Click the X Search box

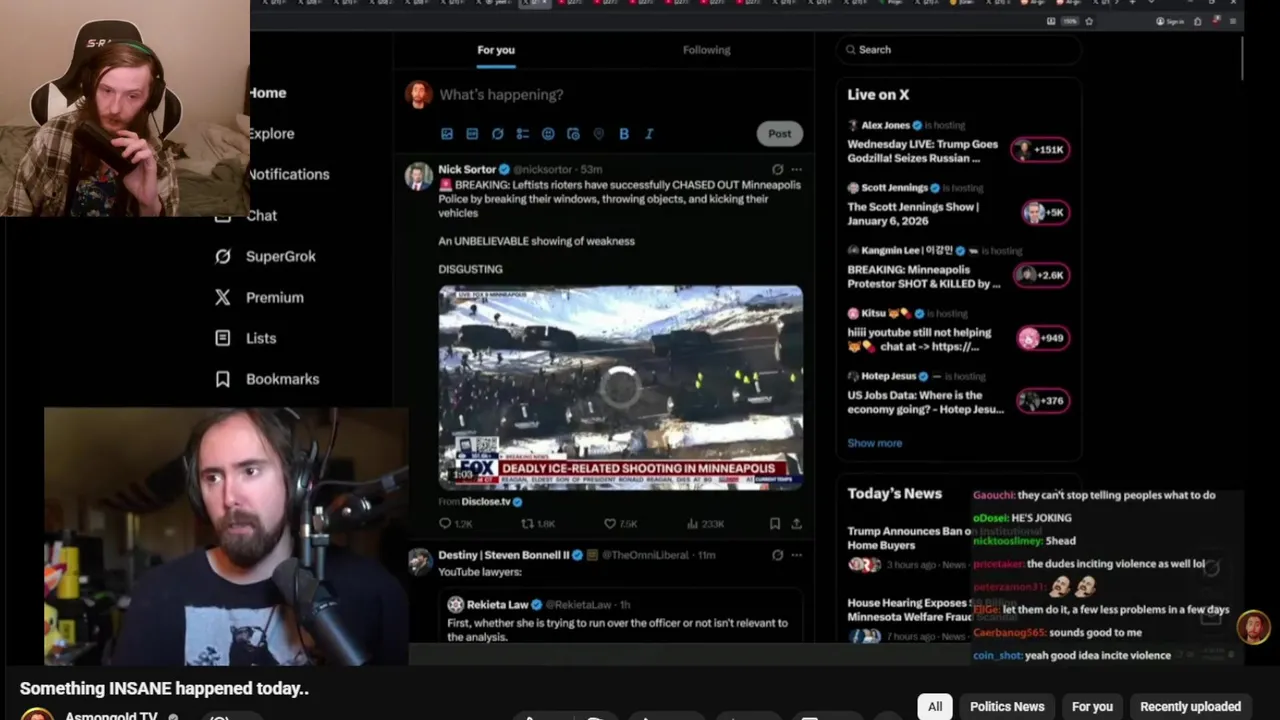click(959, 50)
